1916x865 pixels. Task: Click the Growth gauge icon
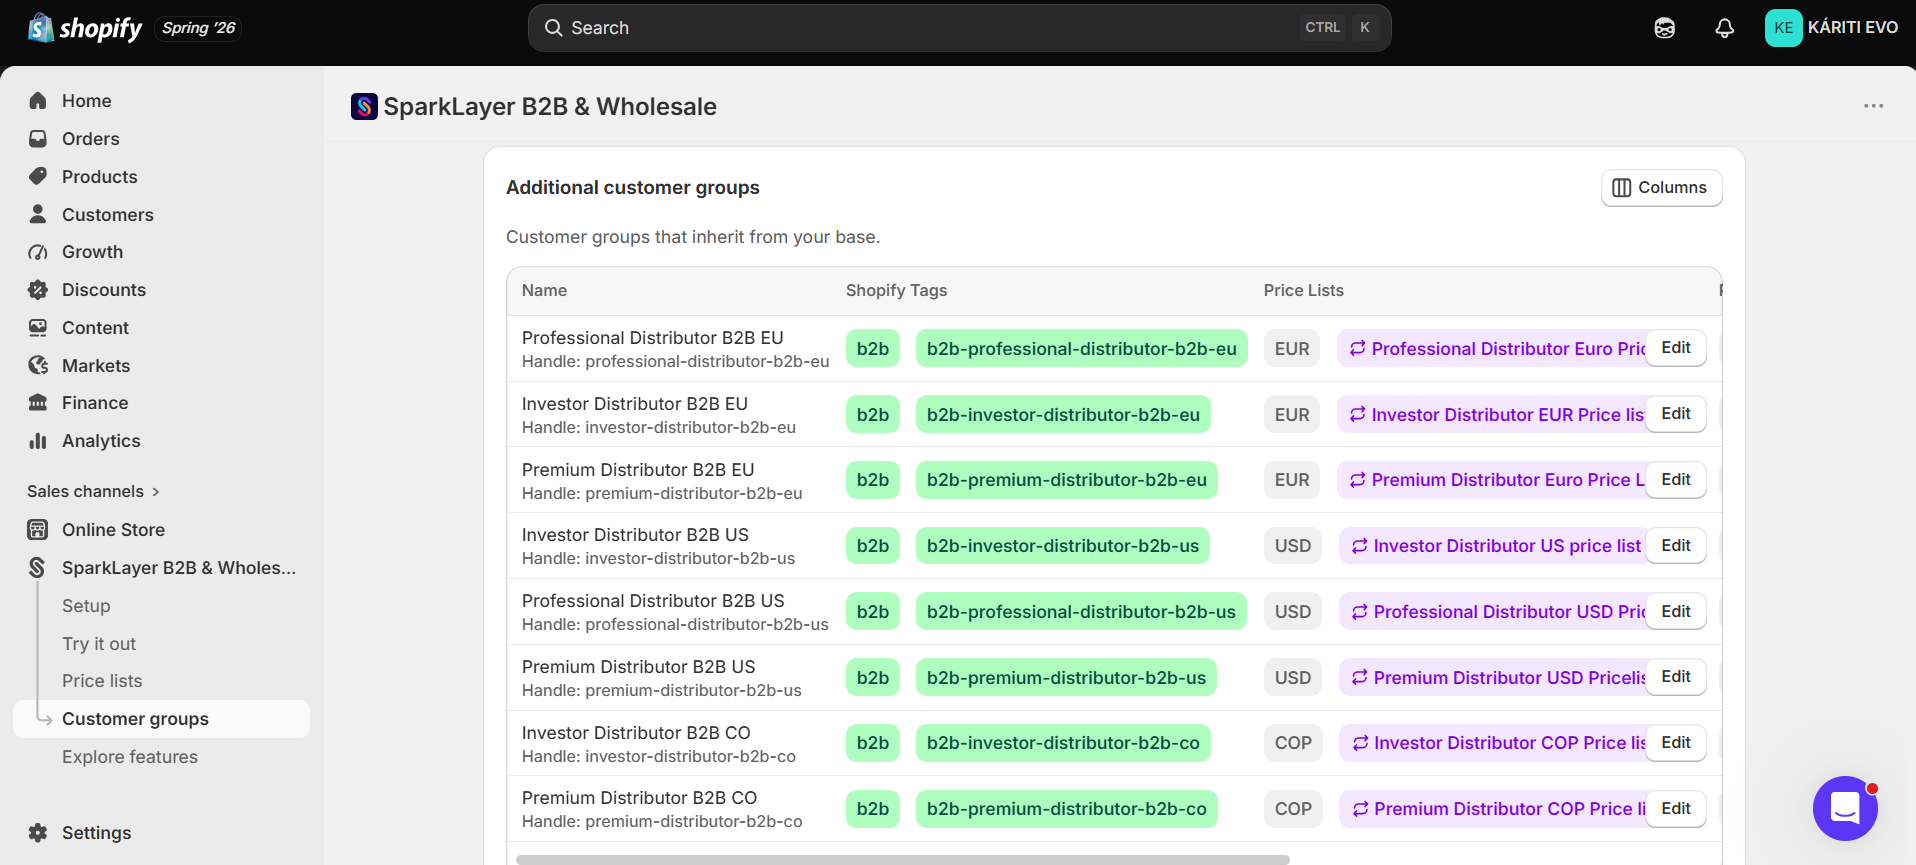click(38, 252)
